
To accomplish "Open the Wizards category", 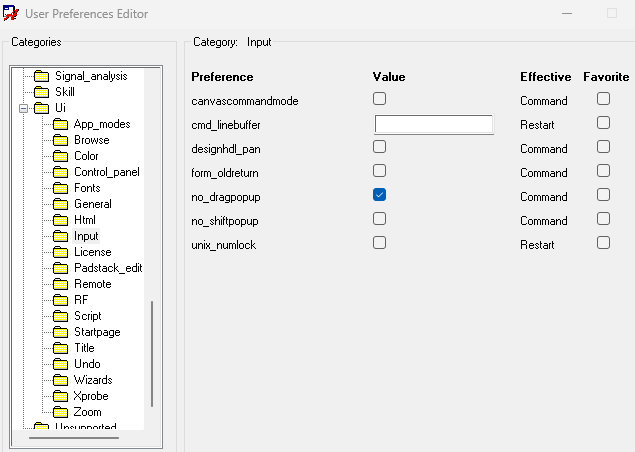I will [x=93, y=380].
